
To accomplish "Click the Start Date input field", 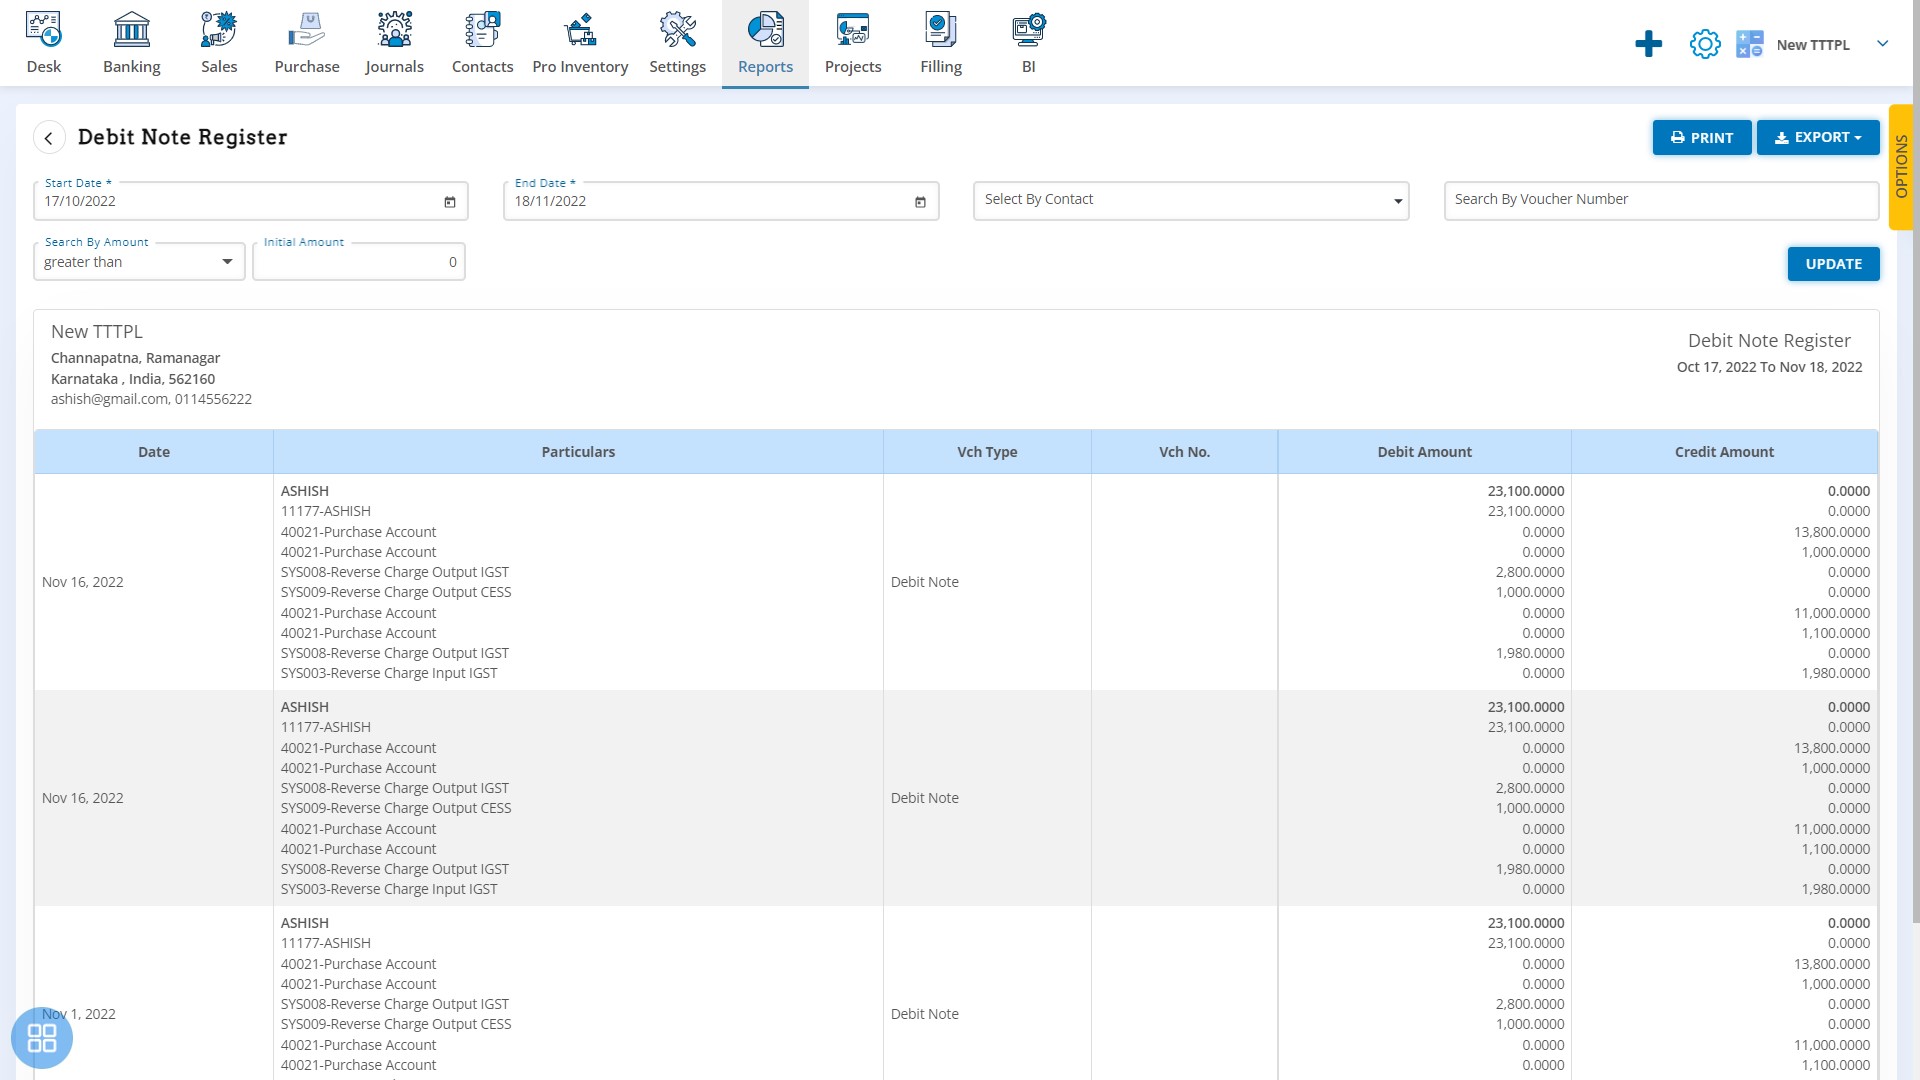I will [x=251, y=200].
